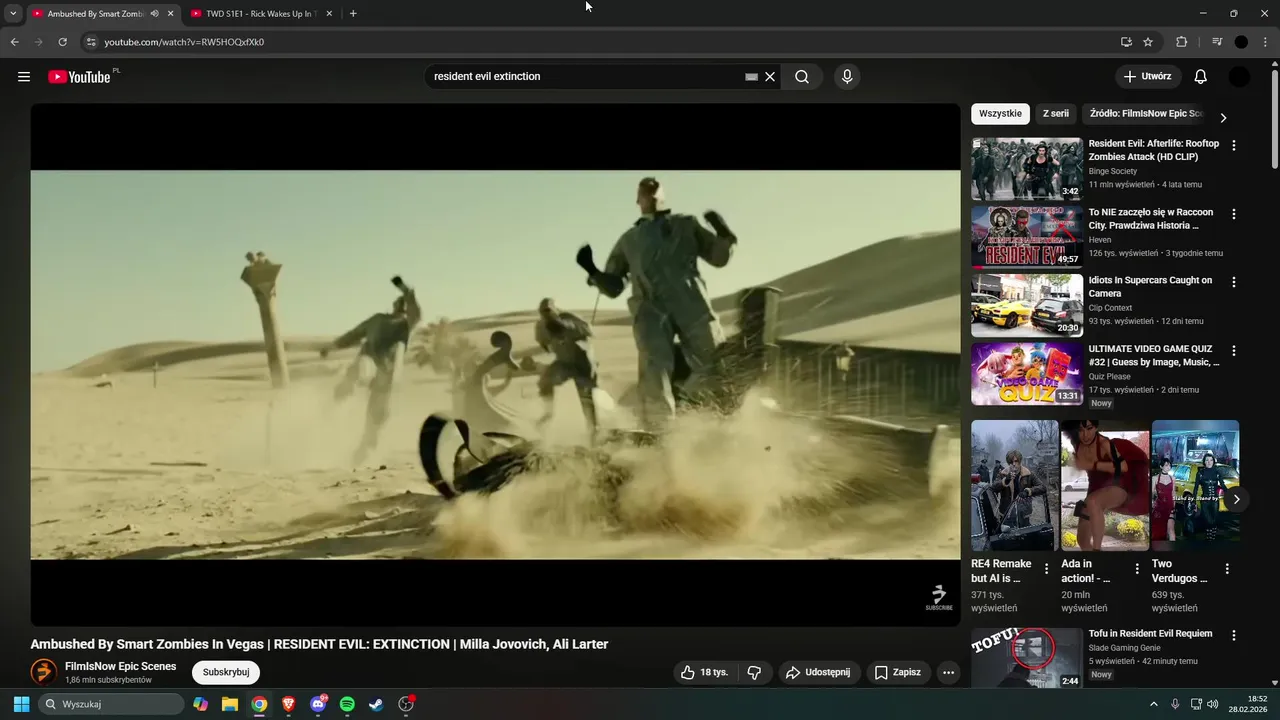Open Spotify from the taskbar
The height and width of the screenshot is (720, 1280).
coord(347,704)
